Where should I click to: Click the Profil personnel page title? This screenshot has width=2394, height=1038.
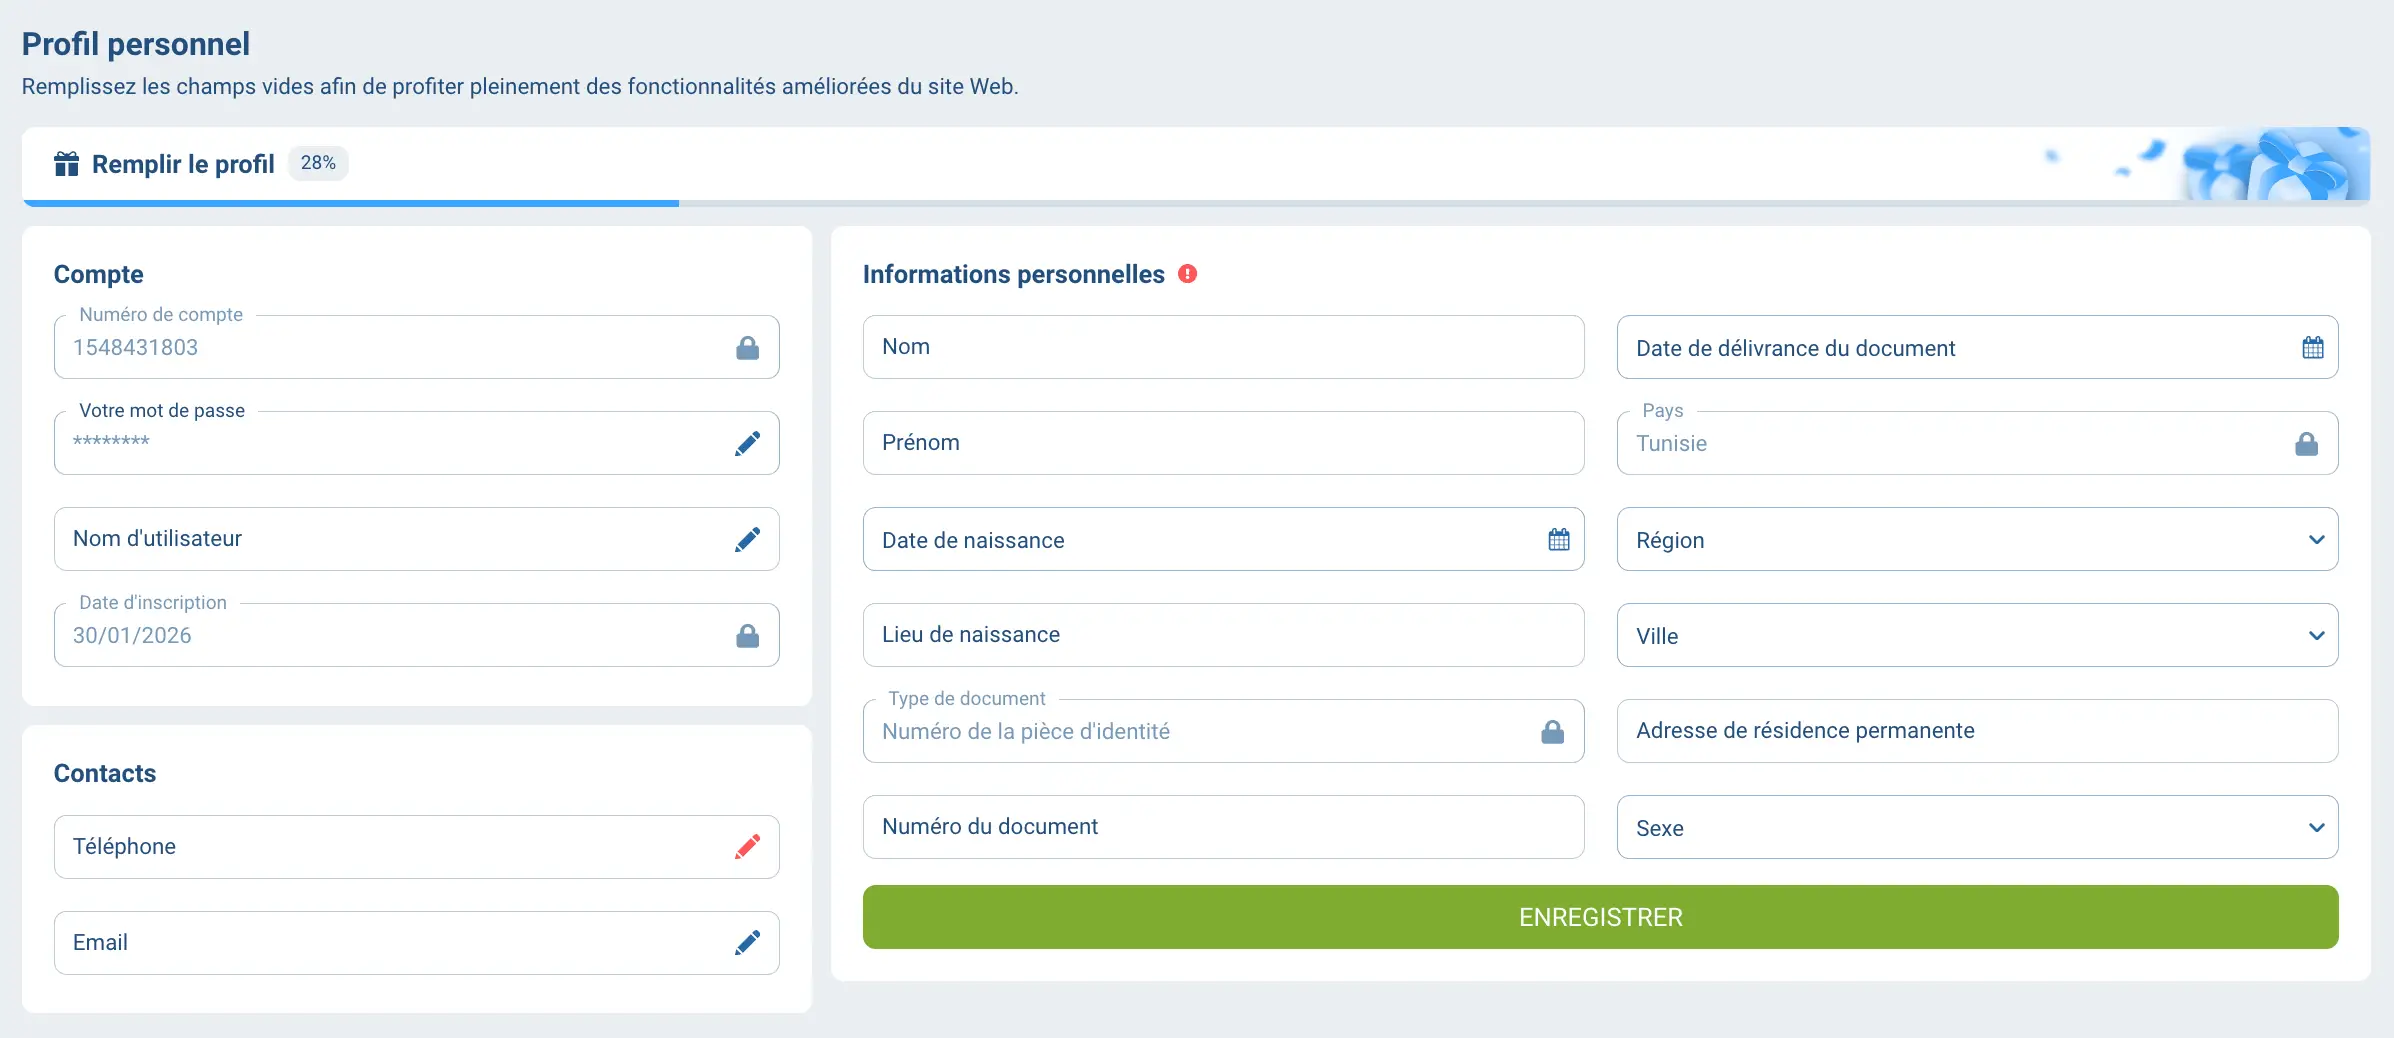click(x=136, y=44)
